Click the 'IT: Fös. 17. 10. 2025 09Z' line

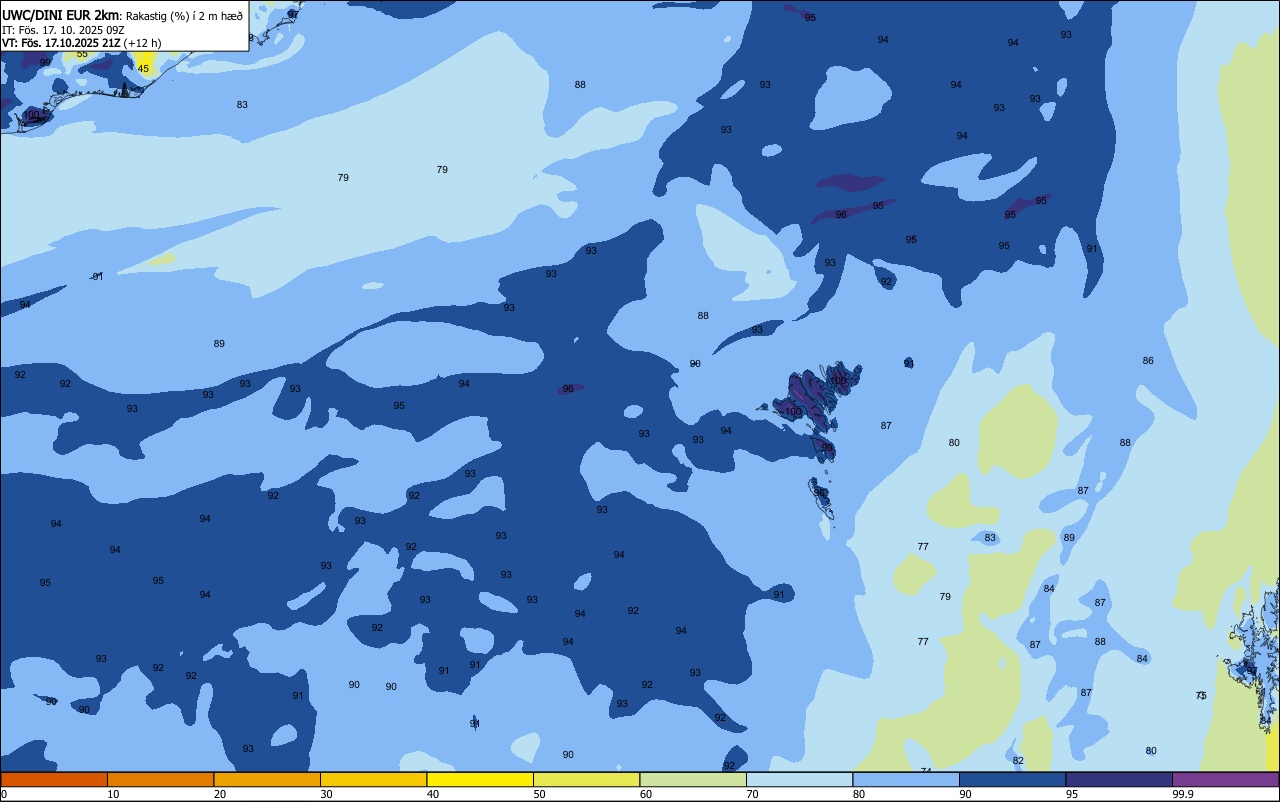63,30
